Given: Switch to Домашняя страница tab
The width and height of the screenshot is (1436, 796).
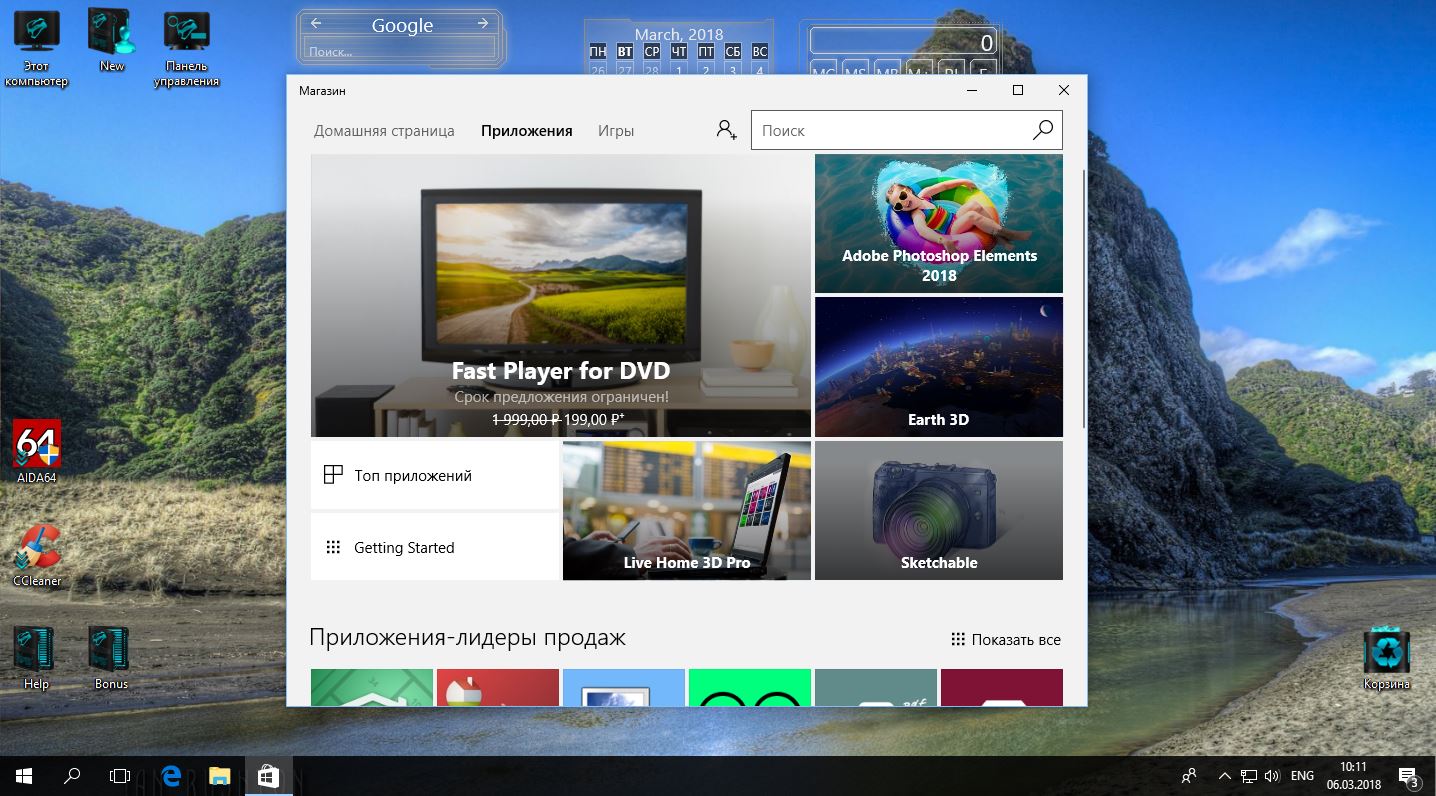Looking at the screenshot, I should coord(384,131).
